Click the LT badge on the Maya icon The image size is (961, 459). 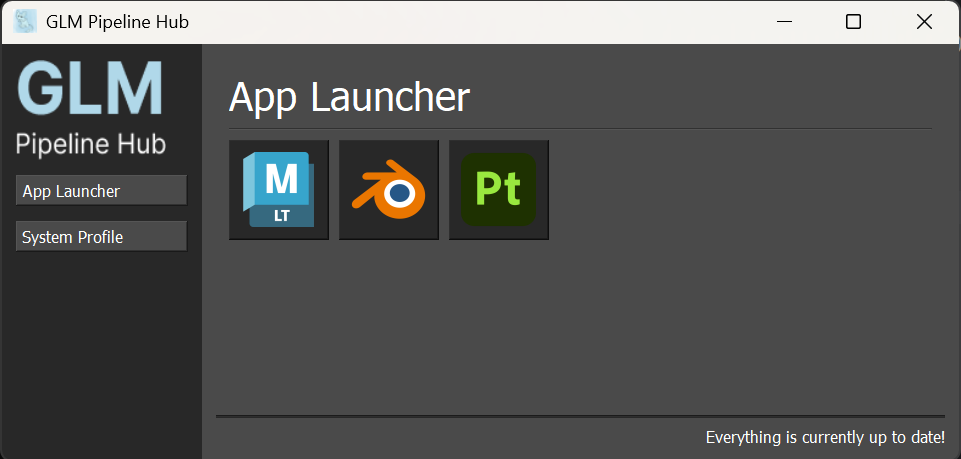(281, 214)
